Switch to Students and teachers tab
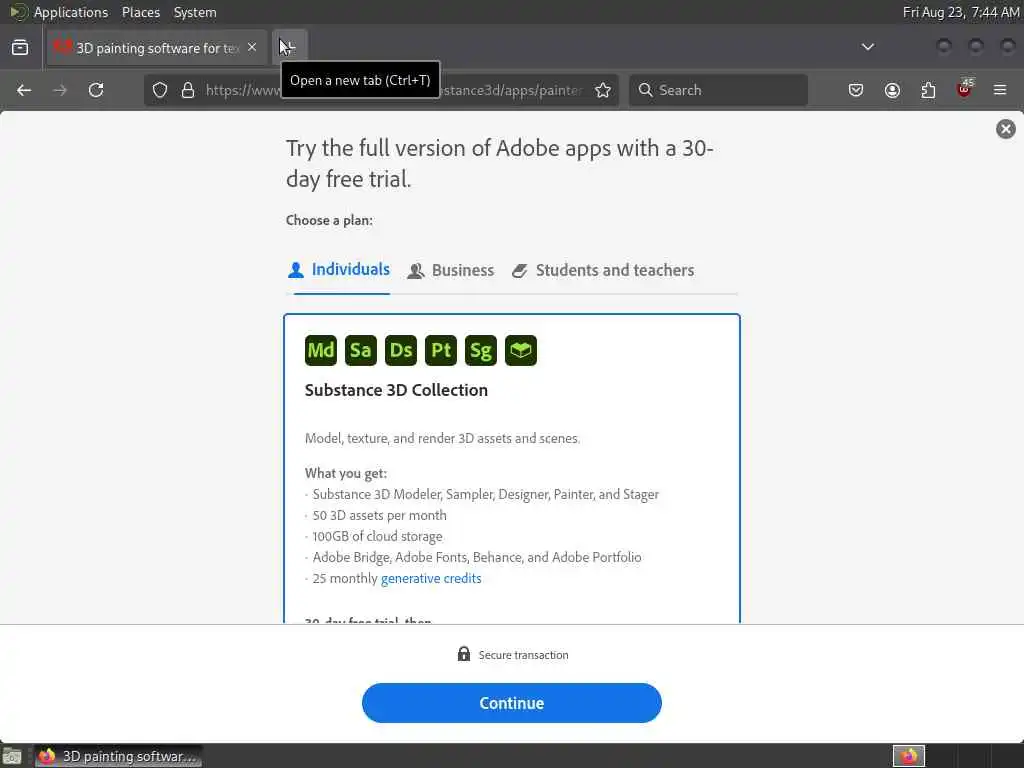Screen dimensions: 1024x768 point(603,270)
